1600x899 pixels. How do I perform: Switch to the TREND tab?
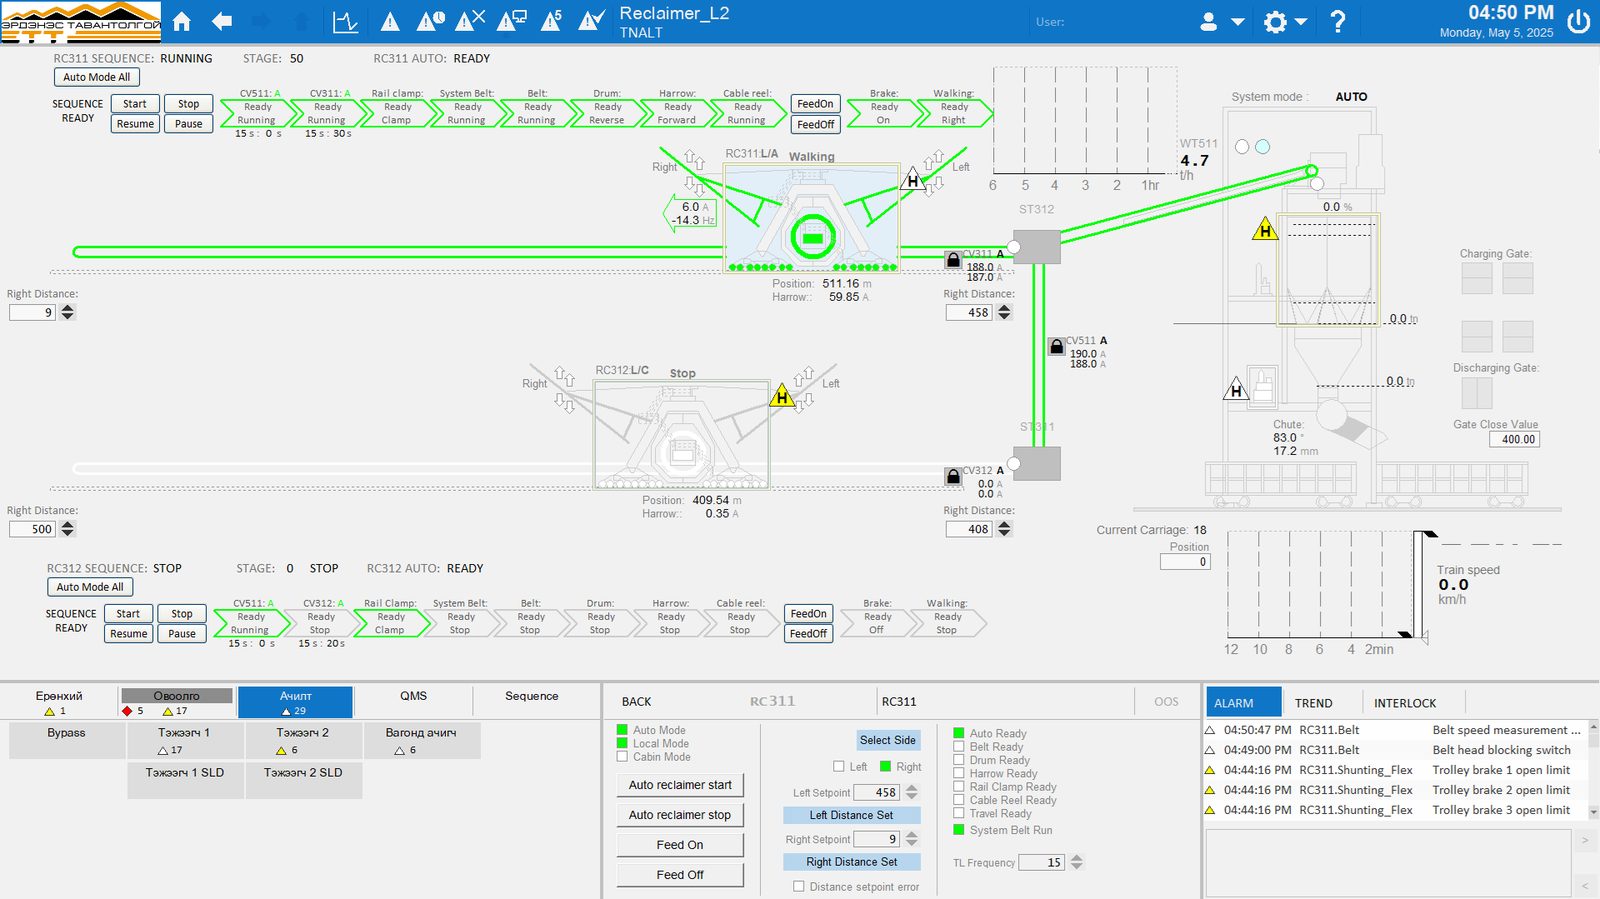click(1314, 703)
